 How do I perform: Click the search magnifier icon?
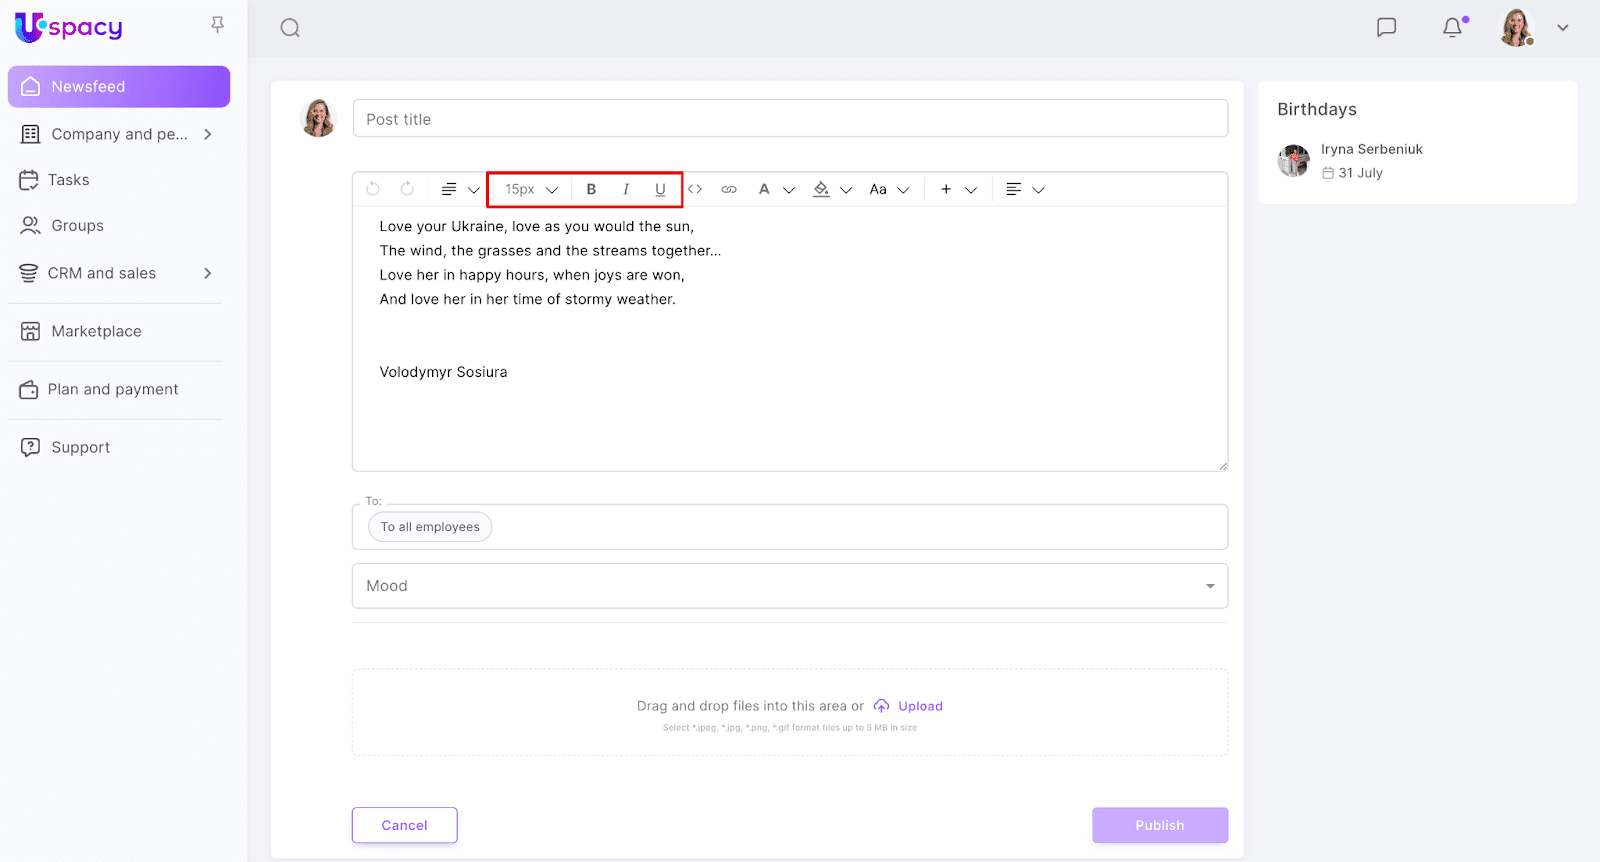(290, 28)
